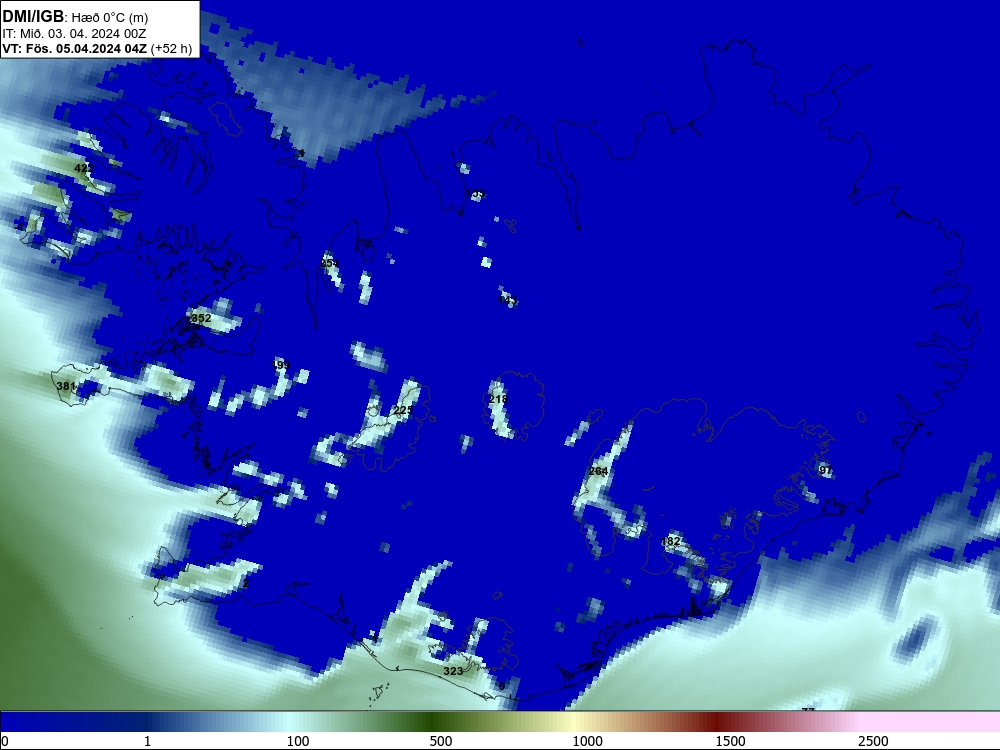Viewport: 1000px width, 750px height.
Task: Click the map value "352"
Action: pyautogui.click(x=202, y=318)
